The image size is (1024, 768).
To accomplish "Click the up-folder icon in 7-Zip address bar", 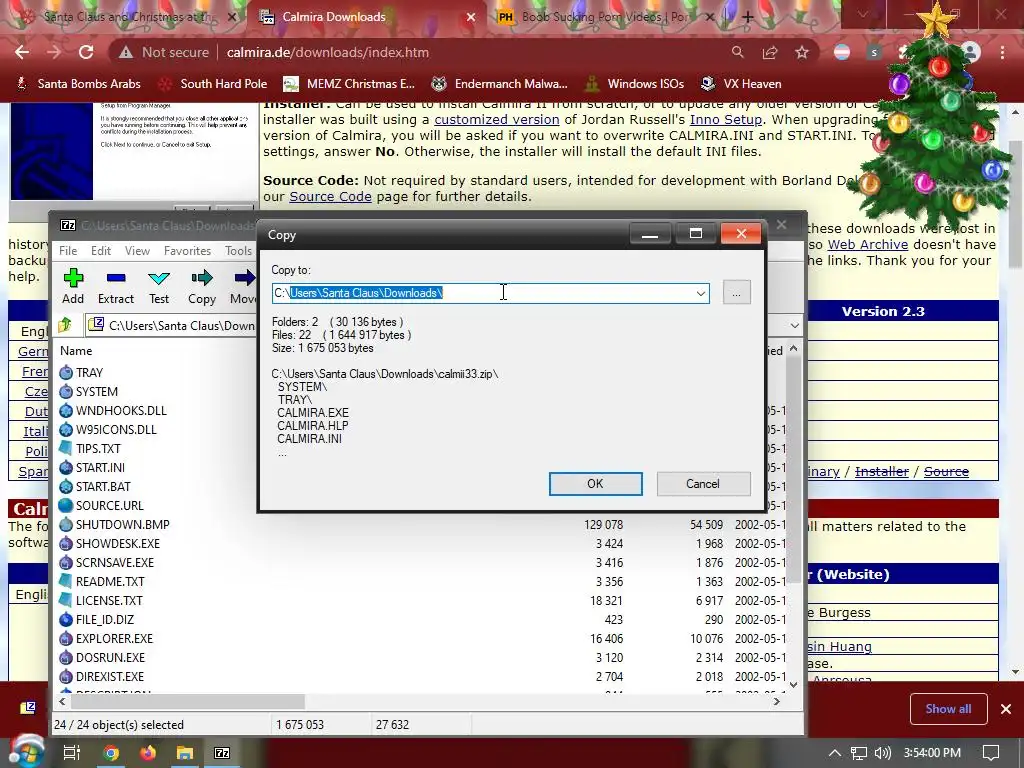I will tap(65, 325).
